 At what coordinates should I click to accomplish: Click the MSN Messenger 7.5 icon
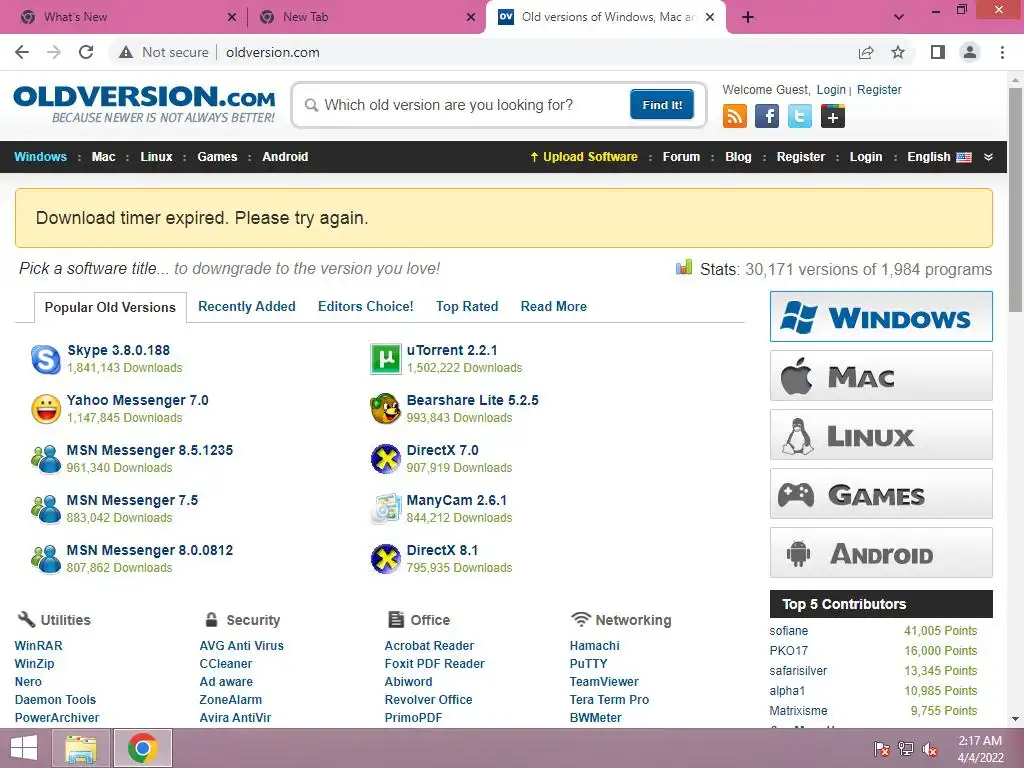click(46, 509)
